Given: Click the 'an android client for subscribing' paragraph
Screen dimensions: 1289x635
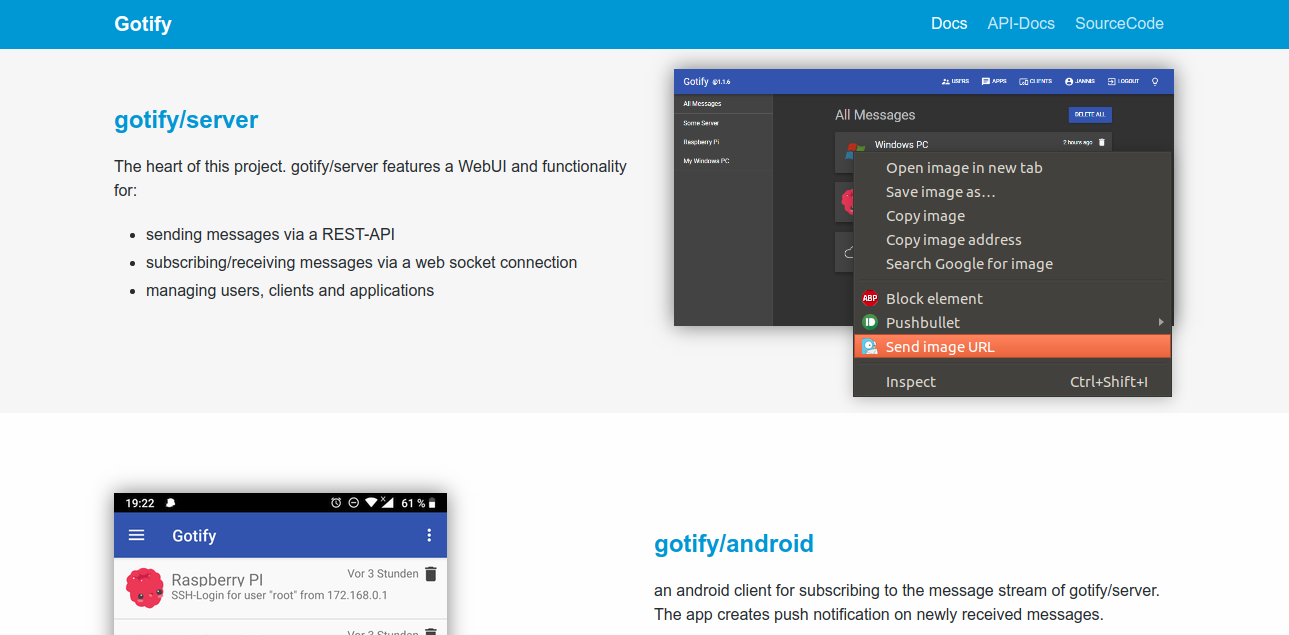Looking at the screenshot, I should (906, 603).
